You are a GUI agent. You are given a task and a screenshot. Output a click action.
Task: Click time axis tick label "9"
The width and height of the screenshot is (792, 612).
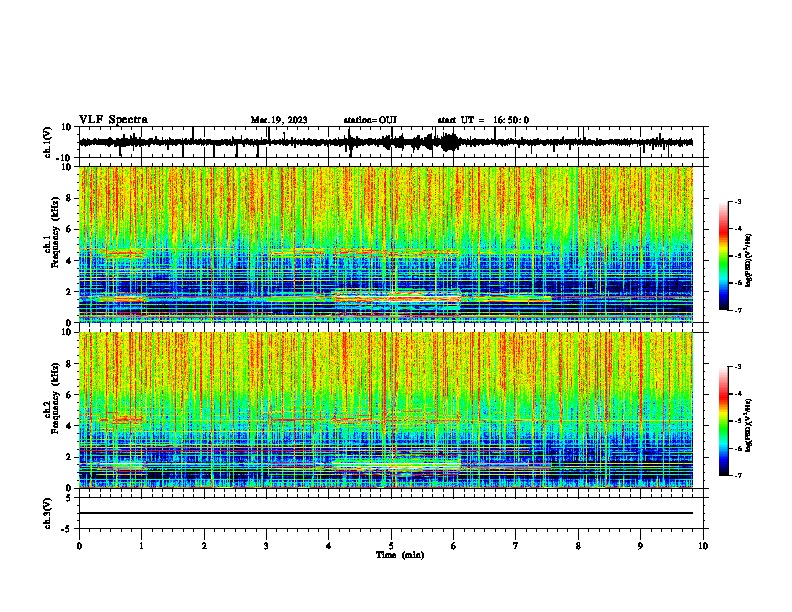point(640,546)
